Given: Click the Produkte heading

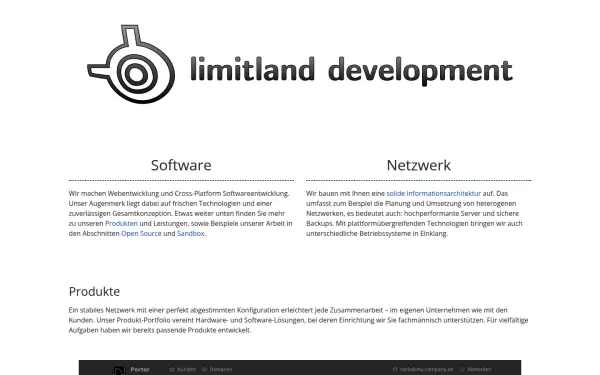Looking at the screenshot, I should 94,292.
